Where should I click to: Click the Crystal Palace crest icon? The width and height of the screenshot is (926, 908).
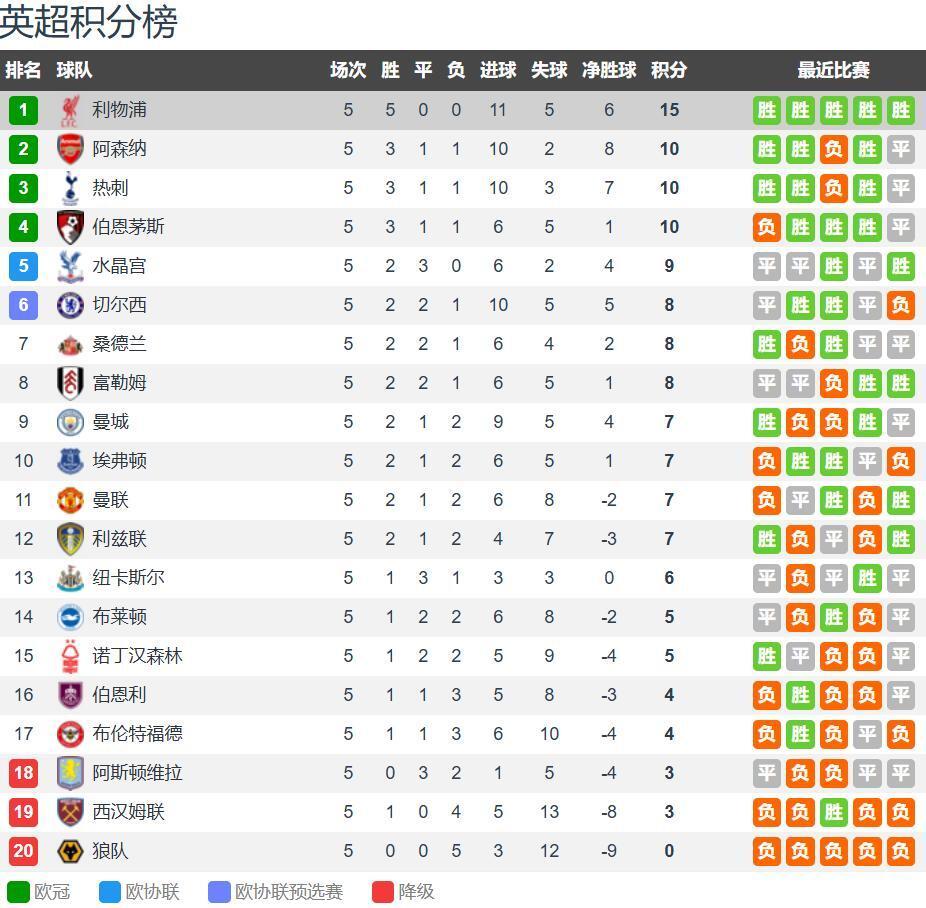click(x=70, y=266)
